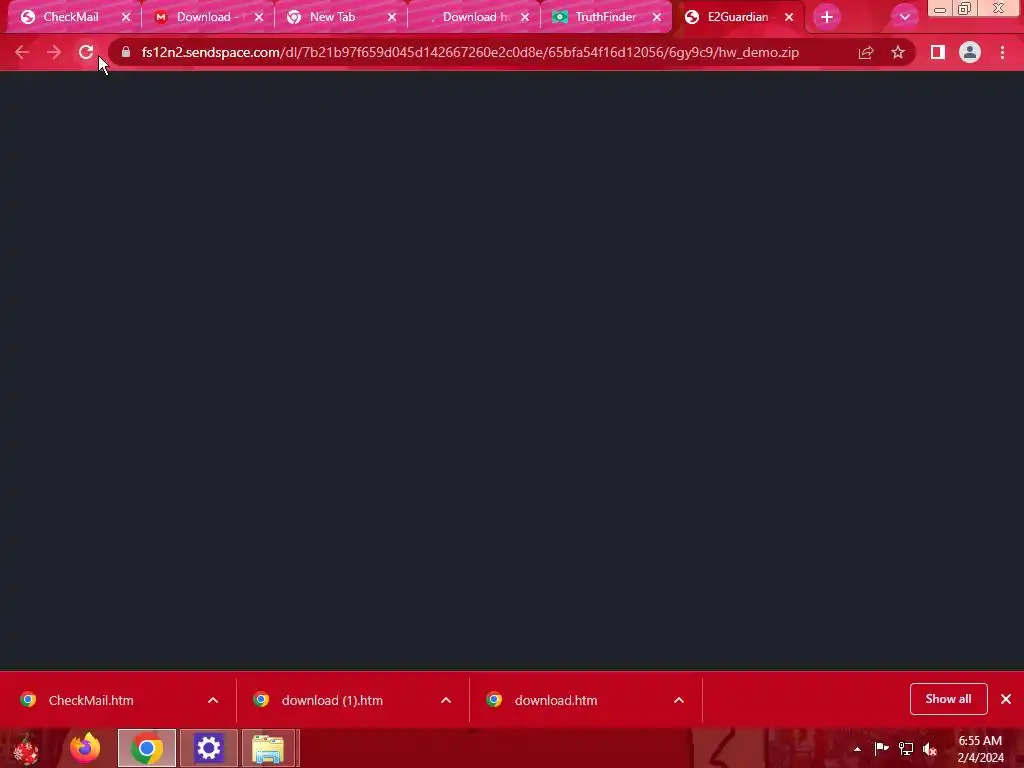Open tab search dropdown
The image size is (1024, 768).
click(904, 17)
